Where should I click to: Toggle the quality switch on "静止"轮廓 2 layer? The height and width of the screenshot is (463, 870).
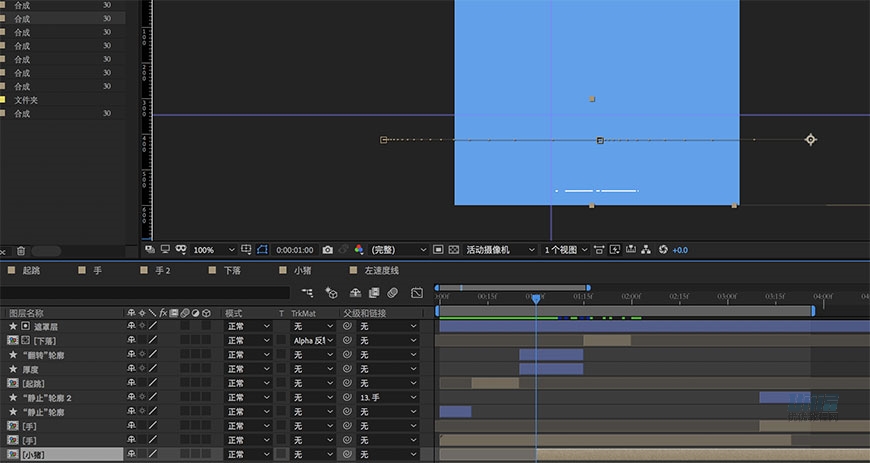153,397
